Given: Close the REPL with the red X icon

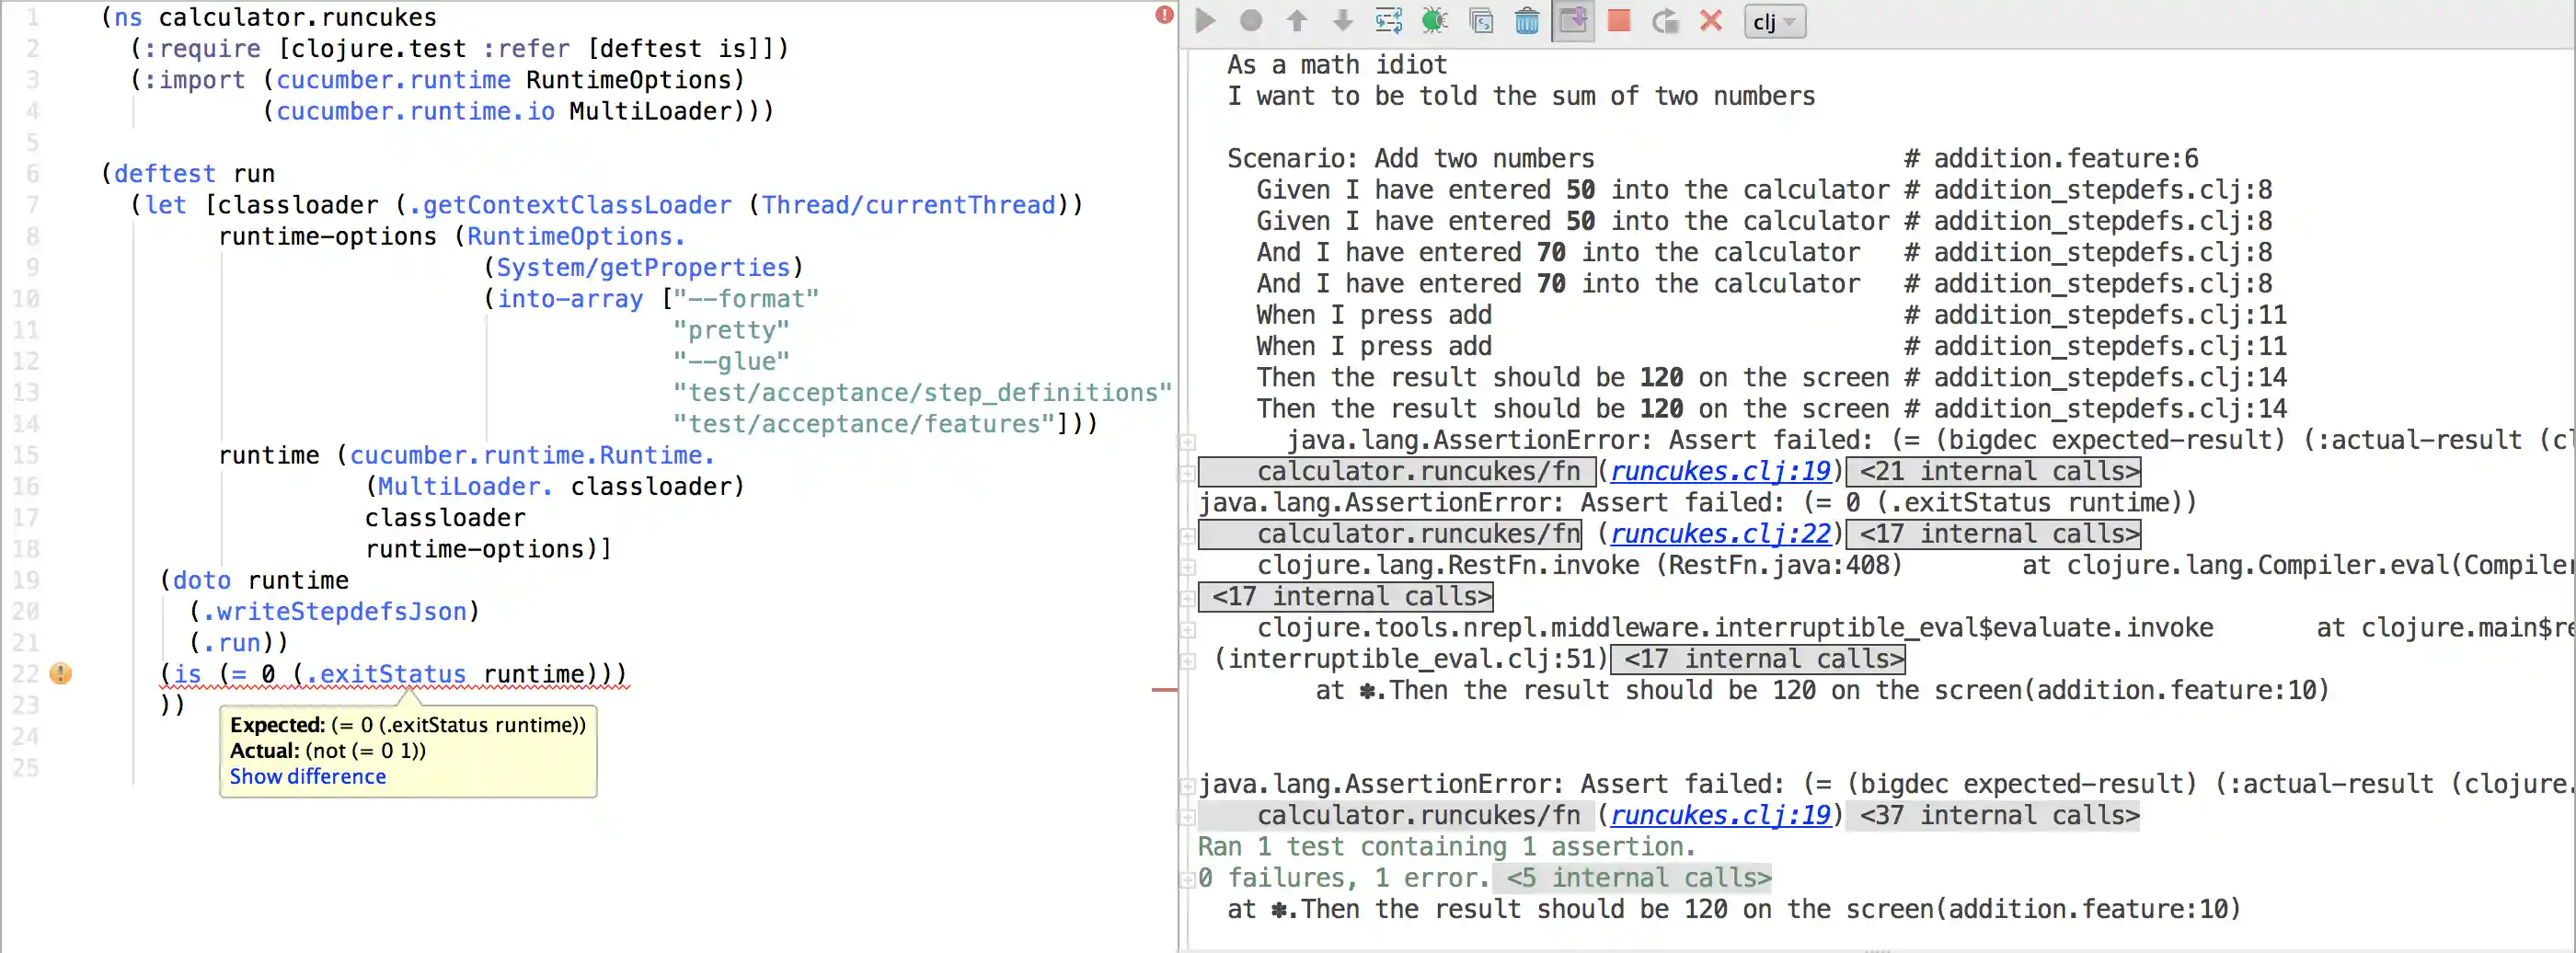Looking at the screenshot, I should [x=1710, y=20].
